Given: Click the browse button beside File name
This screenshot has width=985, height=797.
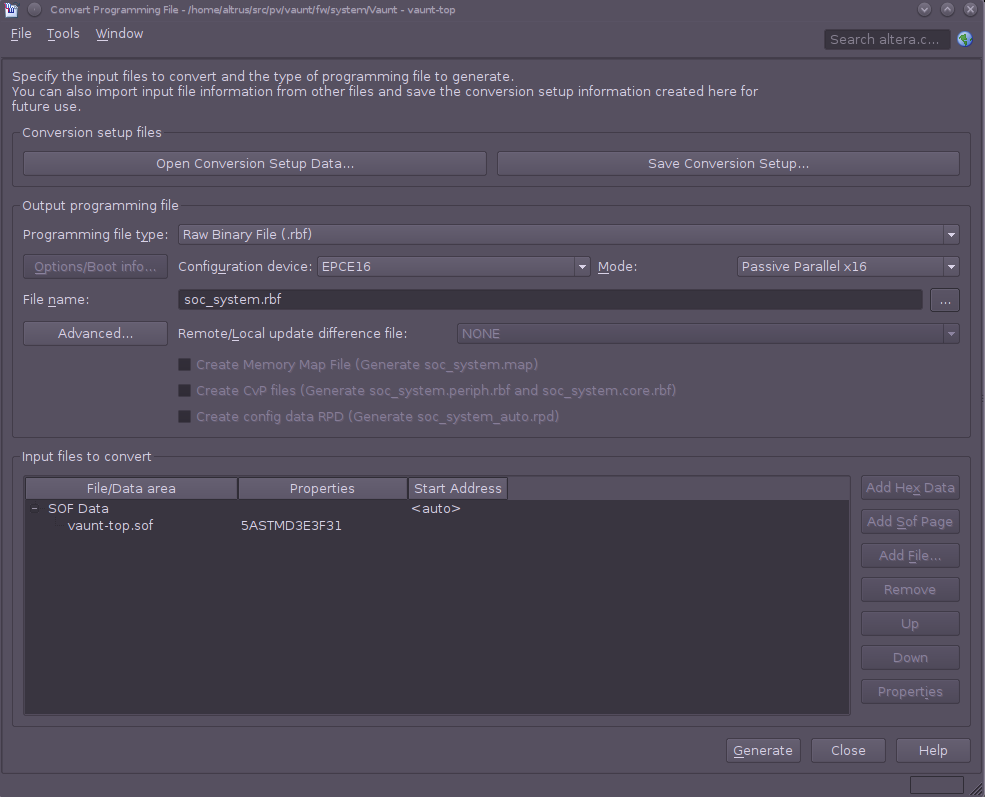Looking at the screenshot, I should click(x=944, y=299).
